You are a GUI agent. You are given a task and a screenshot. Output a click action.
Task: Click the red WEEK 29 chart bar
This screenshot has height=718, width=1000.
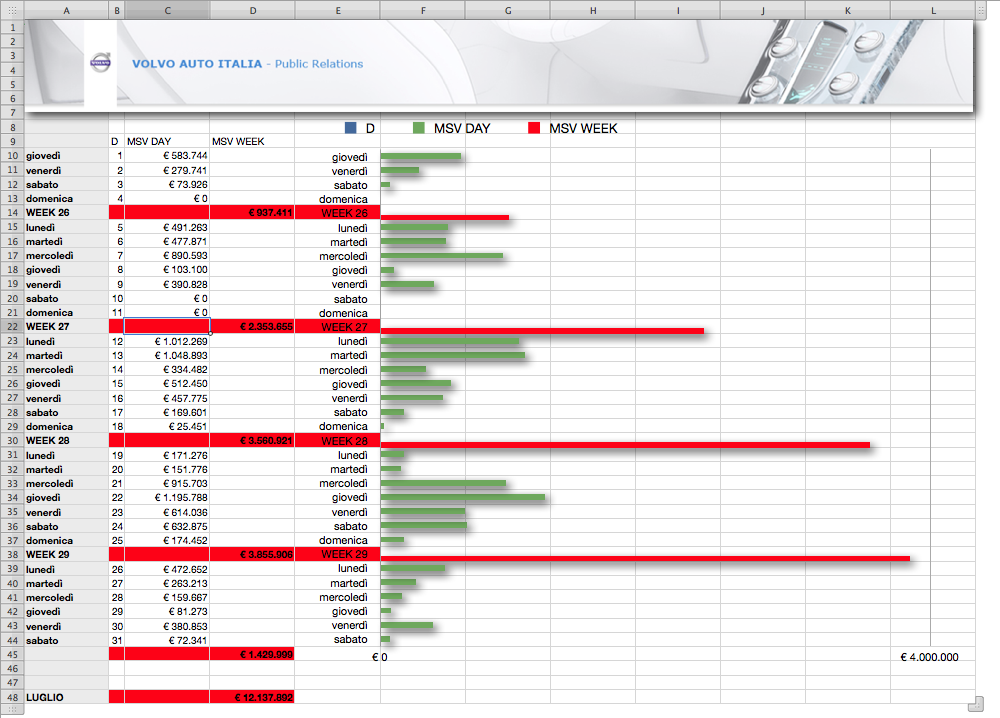point(645,558)
